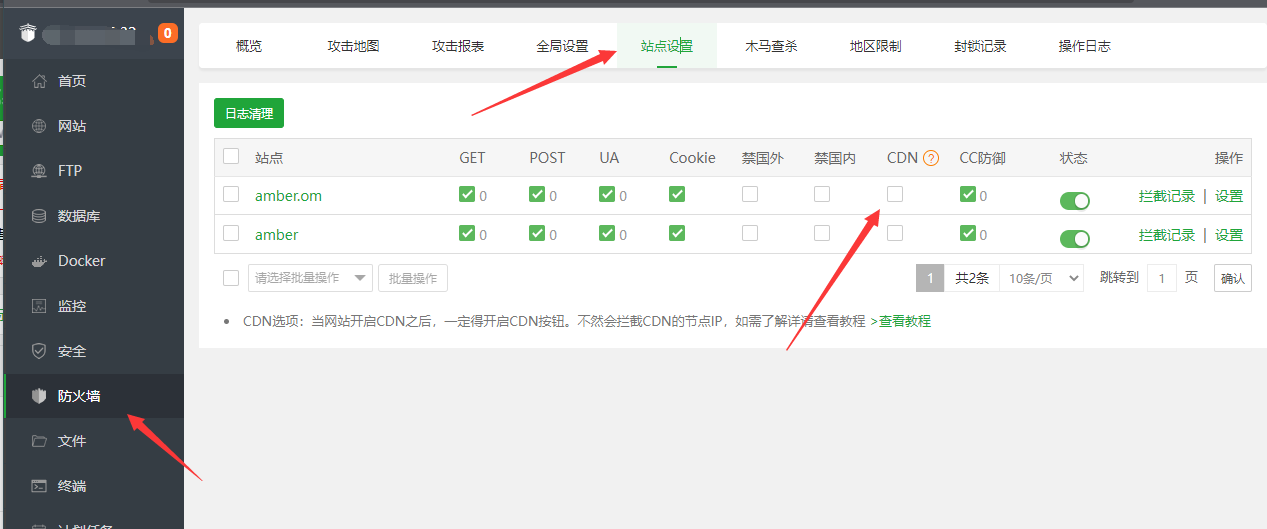Viewport: 1267px width, 529px height.
Task: Click the page 1 pagination button
Action: pyautogui.click(x=930, y=278)
